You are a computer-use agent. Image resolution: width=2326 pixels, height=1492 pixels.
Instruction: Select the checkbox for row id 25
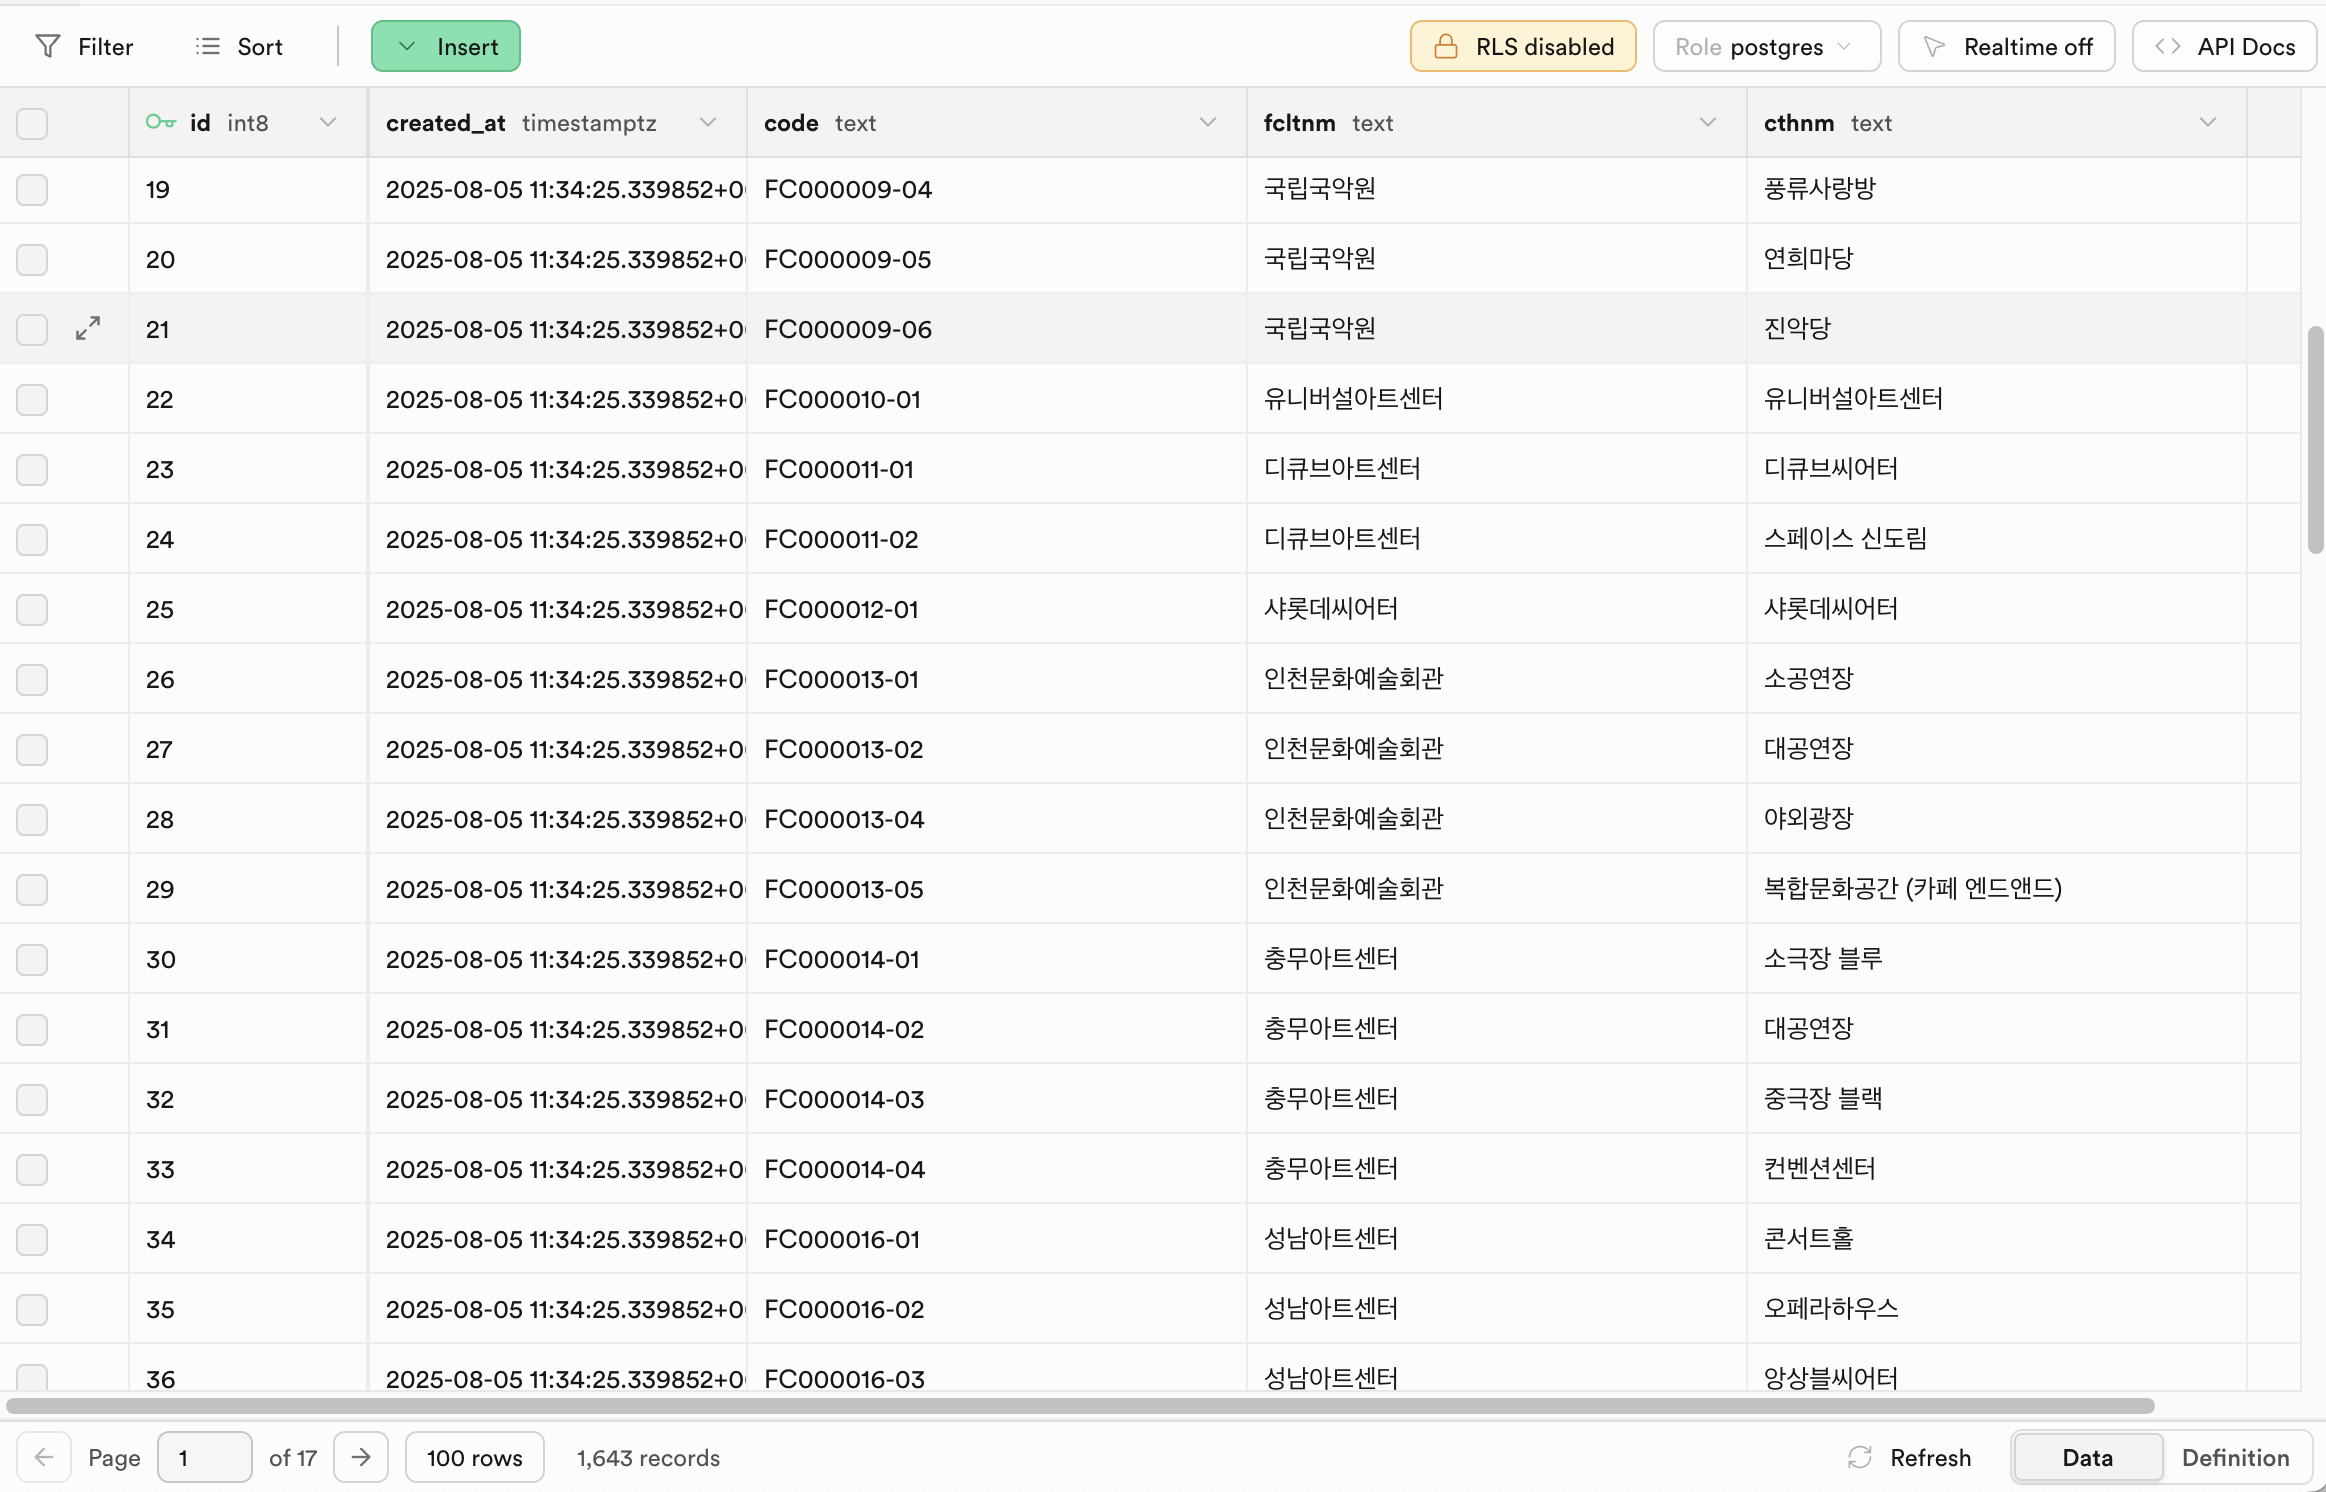click(x=32, y=609)
